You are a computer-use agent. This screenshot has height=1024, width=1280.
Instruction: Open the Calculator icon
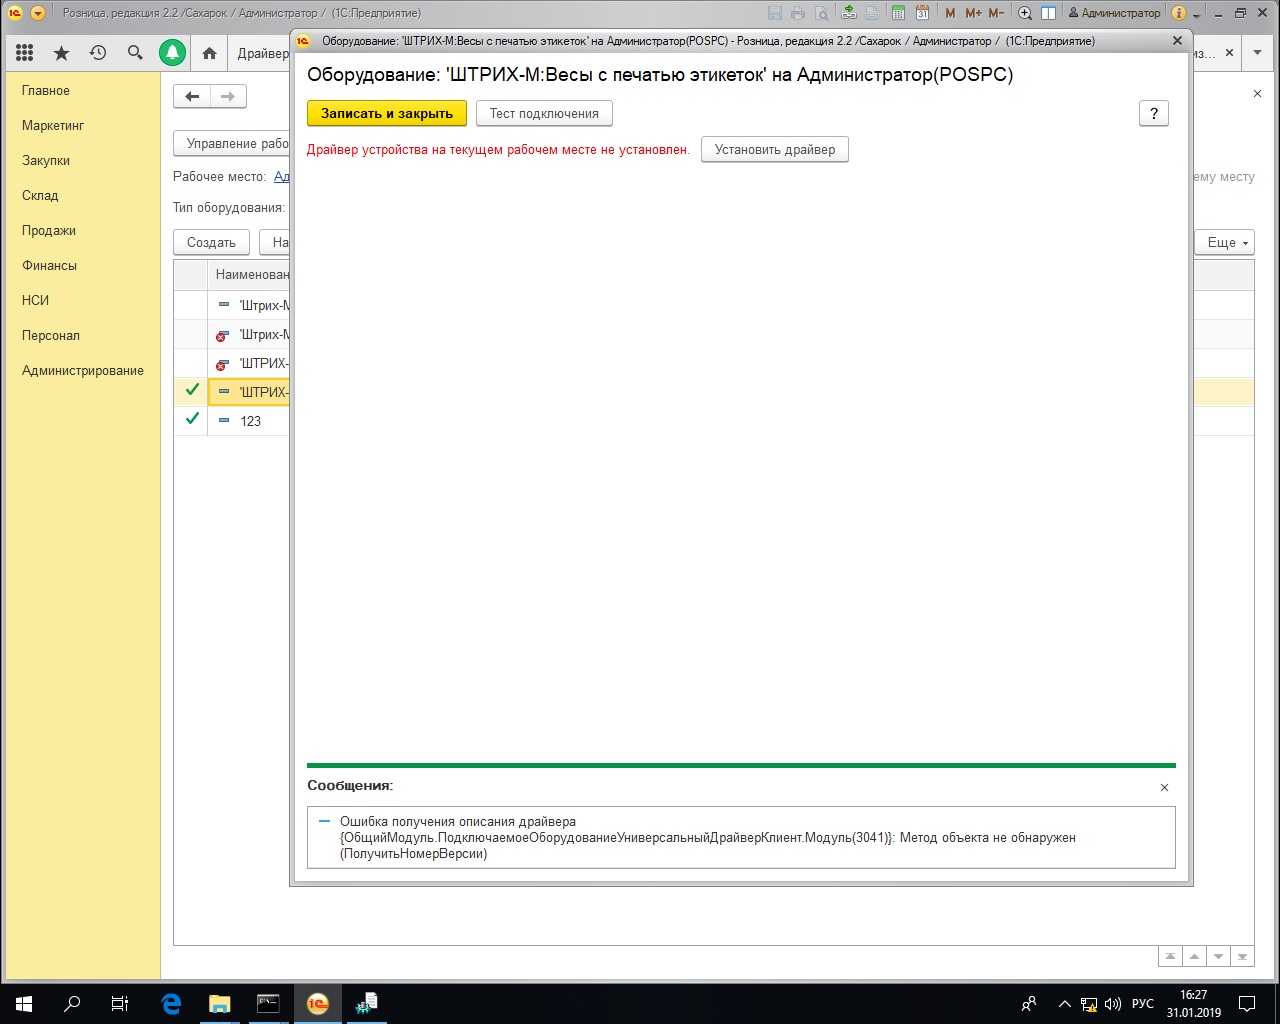pos(898,13)
